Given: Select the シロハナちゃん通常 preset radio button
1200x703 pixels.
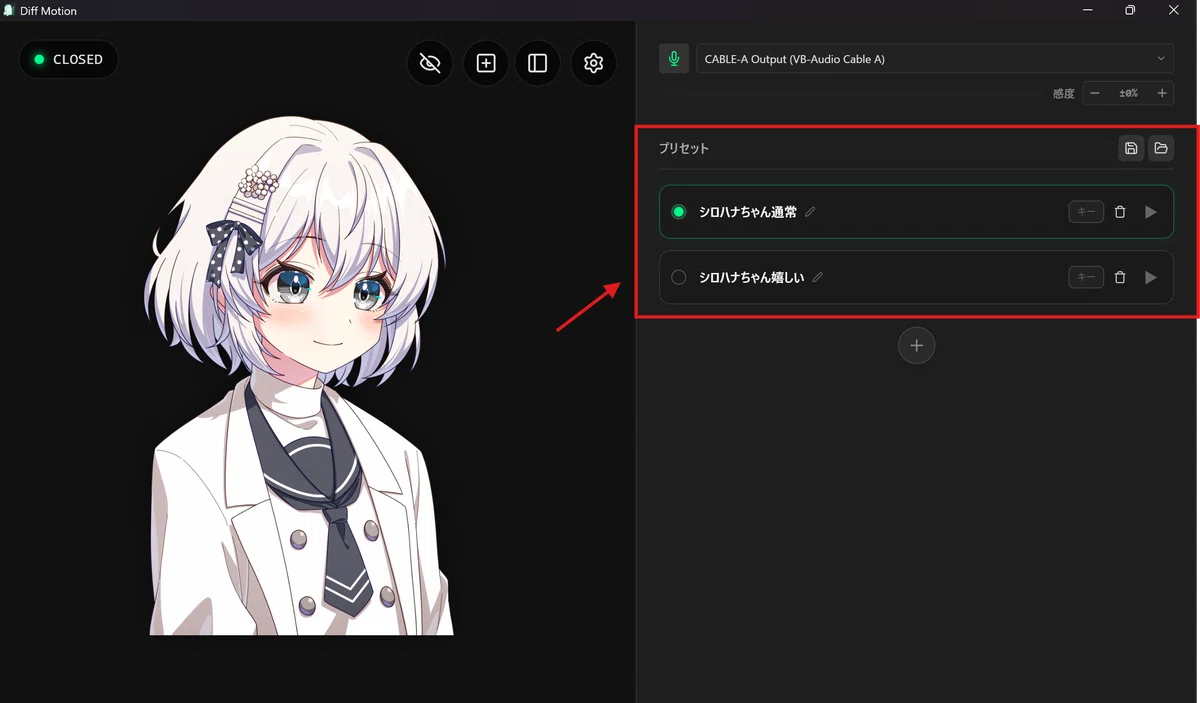Looking at the screenshot, I should (x=679, y=212).
